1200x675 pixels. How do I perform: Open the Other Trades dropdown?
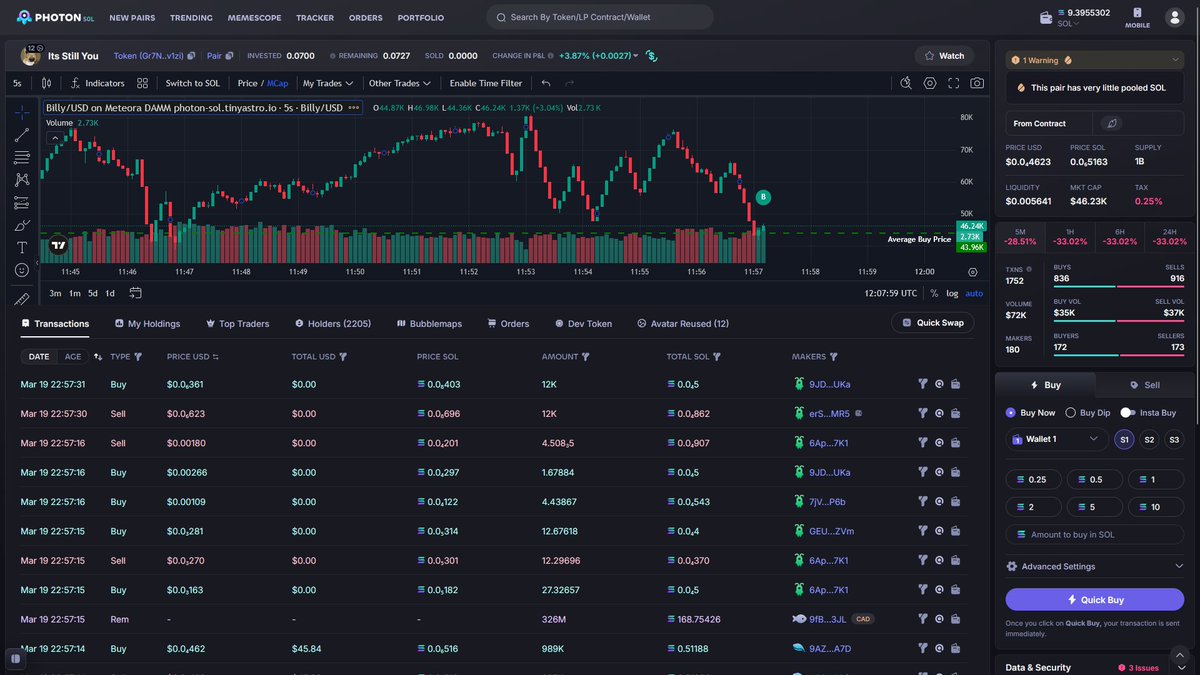[400, 83]
